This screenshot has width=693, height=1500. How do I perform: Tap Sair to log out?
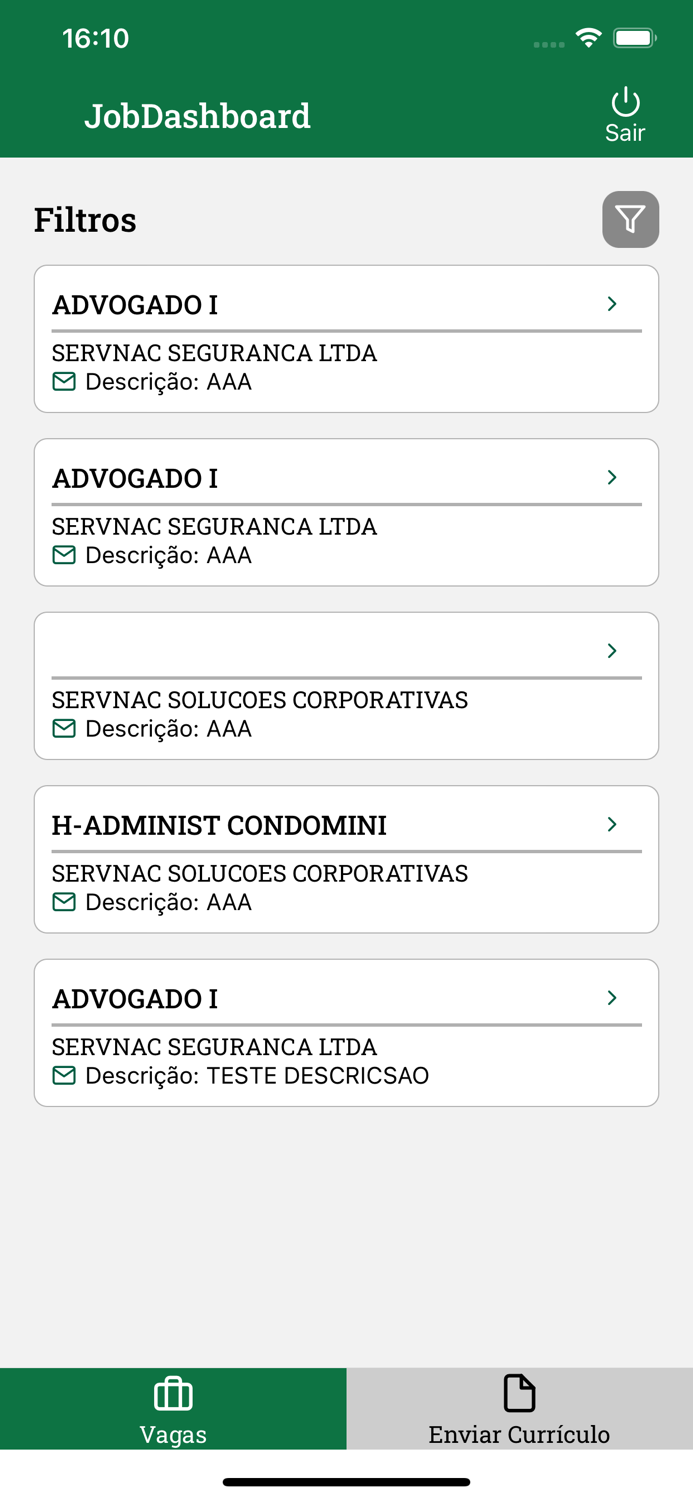pos(625,132)
